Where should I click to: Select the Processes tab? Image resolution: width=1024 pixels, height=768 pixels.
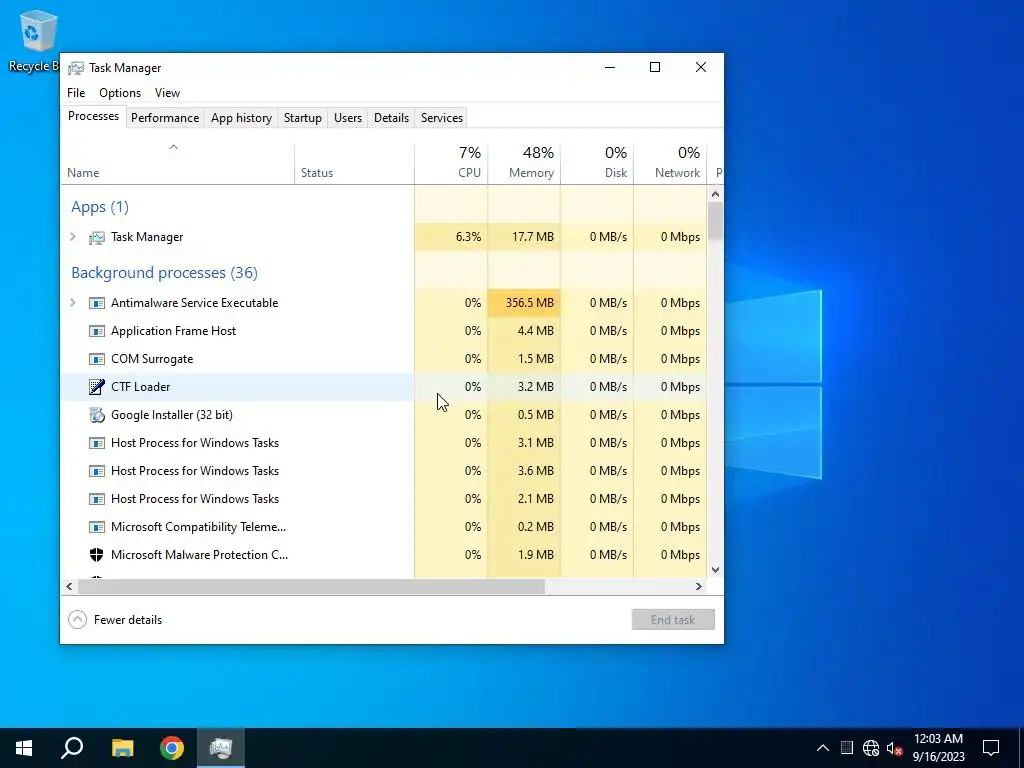[93, 116]
